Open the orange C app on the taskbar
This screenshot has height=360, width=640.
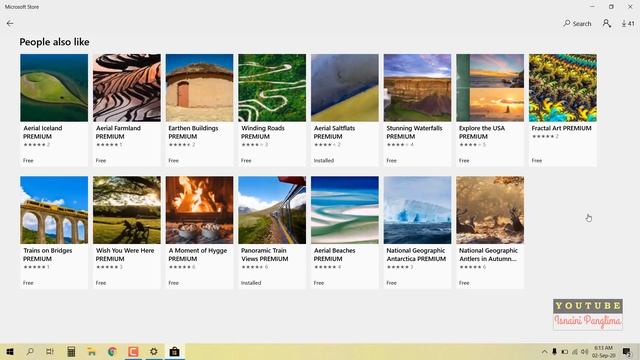(x=133, y=351)
